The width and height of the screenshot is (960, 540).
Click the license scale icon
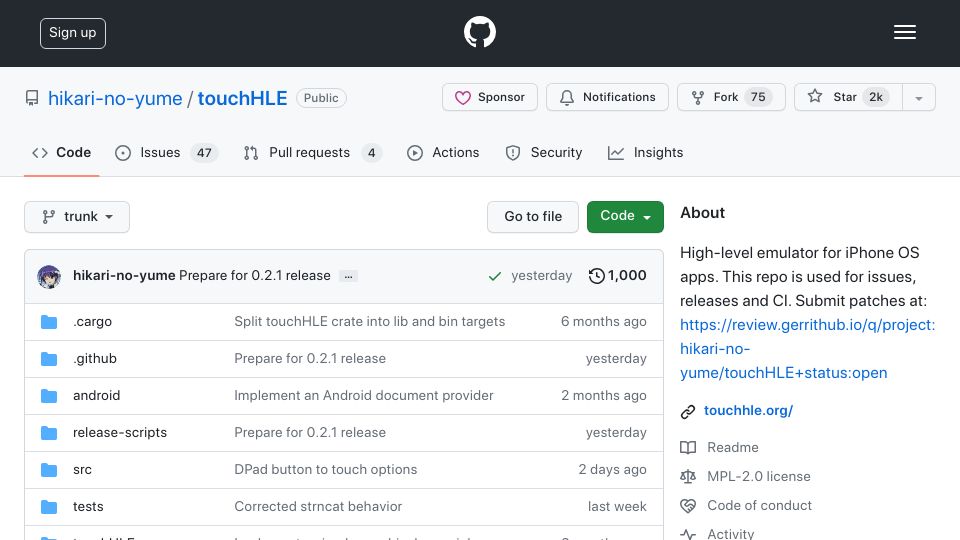coord(688,476)
